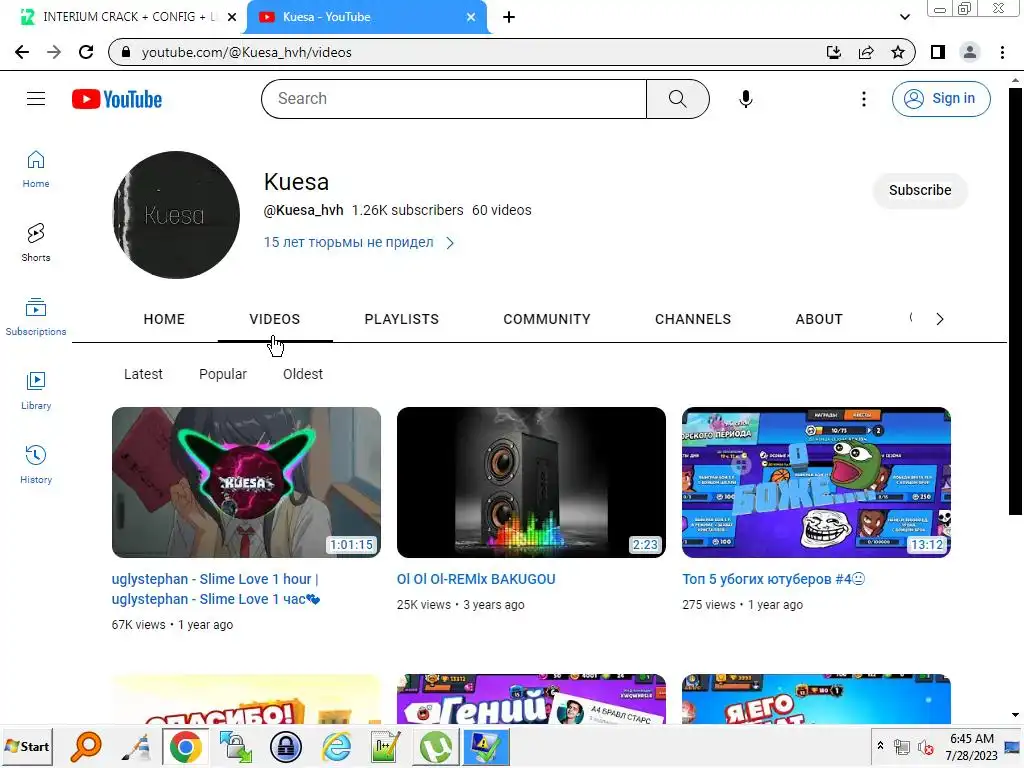1024x768 pixels.
Task: Open 'uglystephan - Slime Love 1 hour' video title
Action: 216,589
